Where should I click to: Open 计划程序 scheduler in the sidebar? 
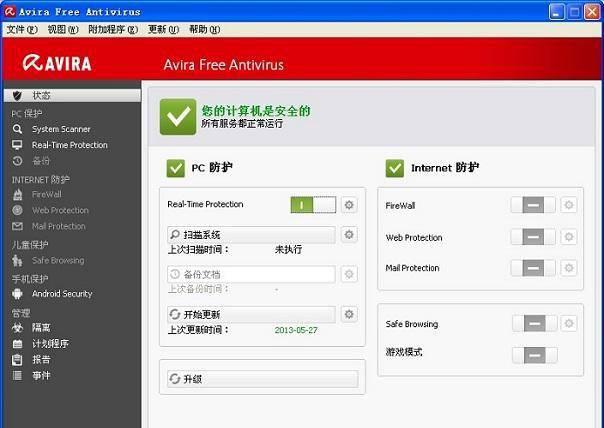[x=50, y=344]
